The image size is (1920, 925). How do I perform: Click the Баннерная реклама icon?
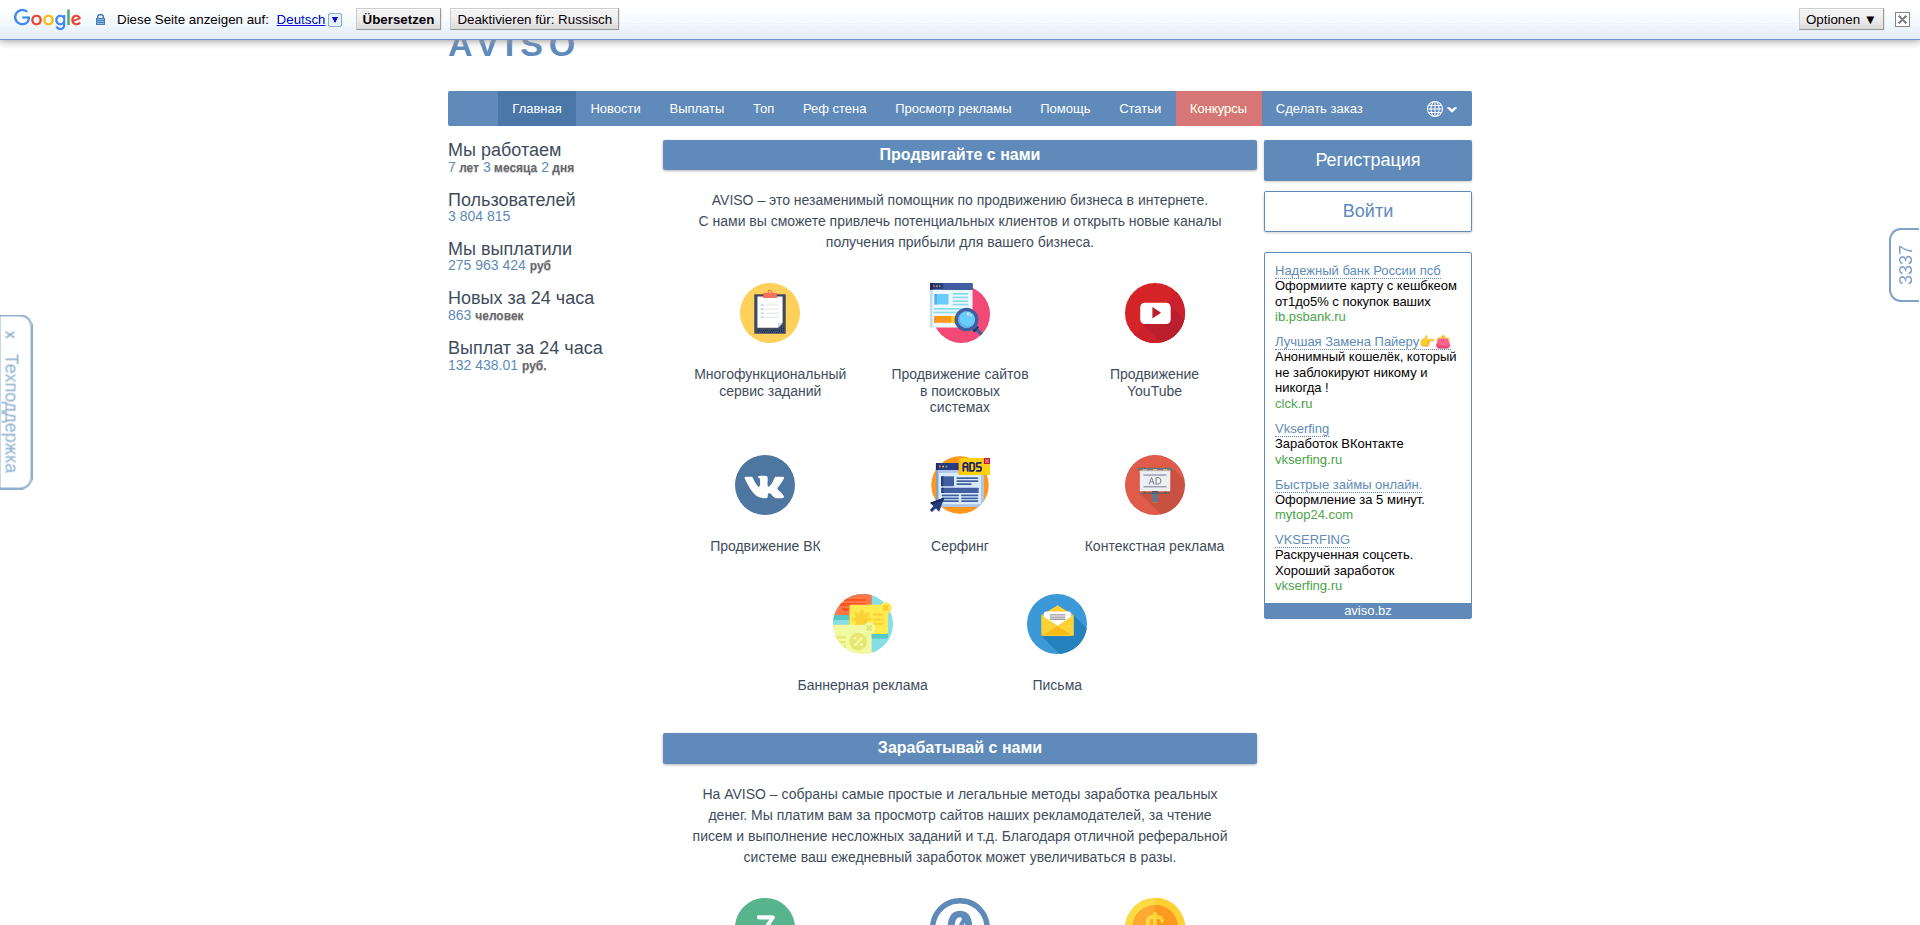[x=862, y=623]
